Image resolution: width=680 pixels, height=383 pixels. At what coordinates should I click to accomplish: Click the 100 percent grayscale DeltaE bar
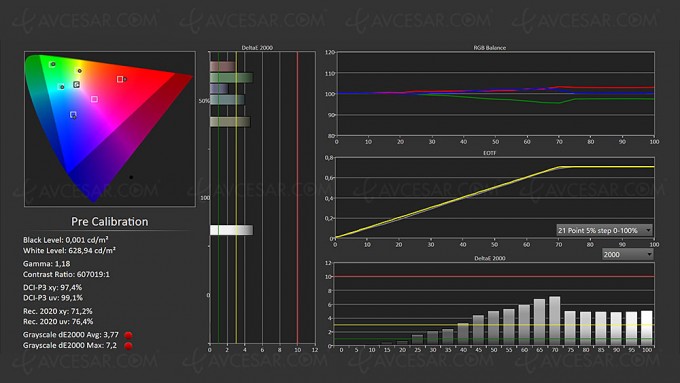(x=647, y=328)
